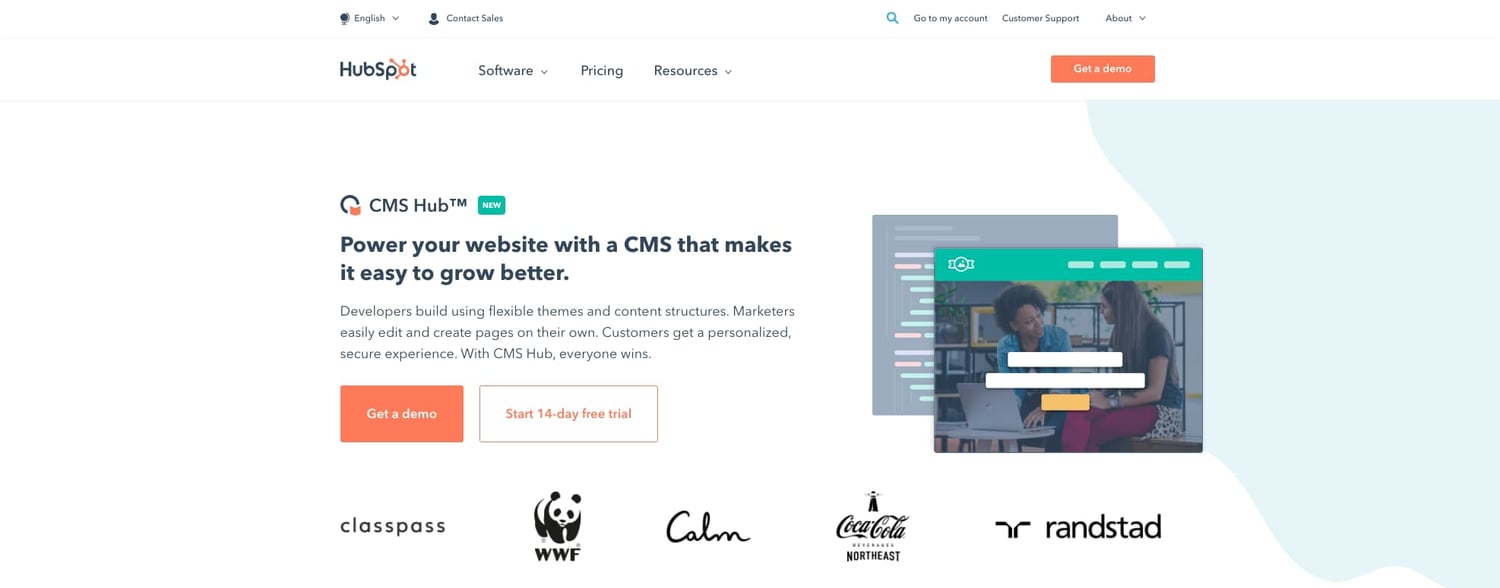Screen dimensions: 1500x588
Task: Open the Customer Support link
Action: point(1040,18)
